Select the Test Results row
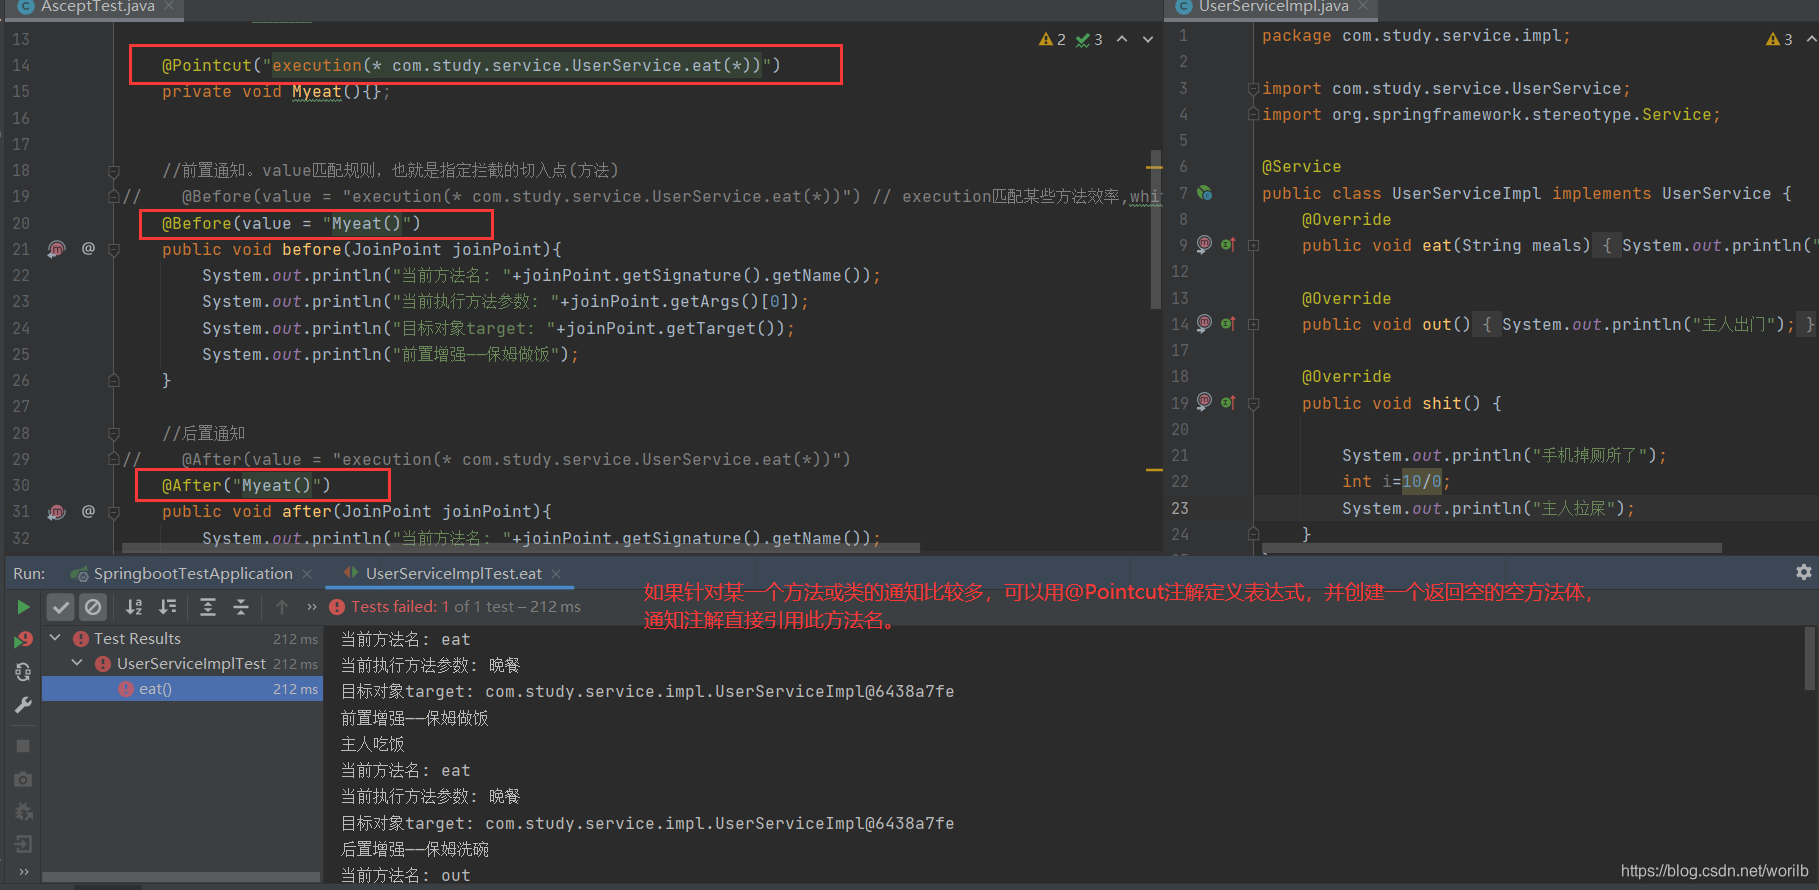Image resolution: width=1819 pixels, height=890 pixels. point(182,638)
